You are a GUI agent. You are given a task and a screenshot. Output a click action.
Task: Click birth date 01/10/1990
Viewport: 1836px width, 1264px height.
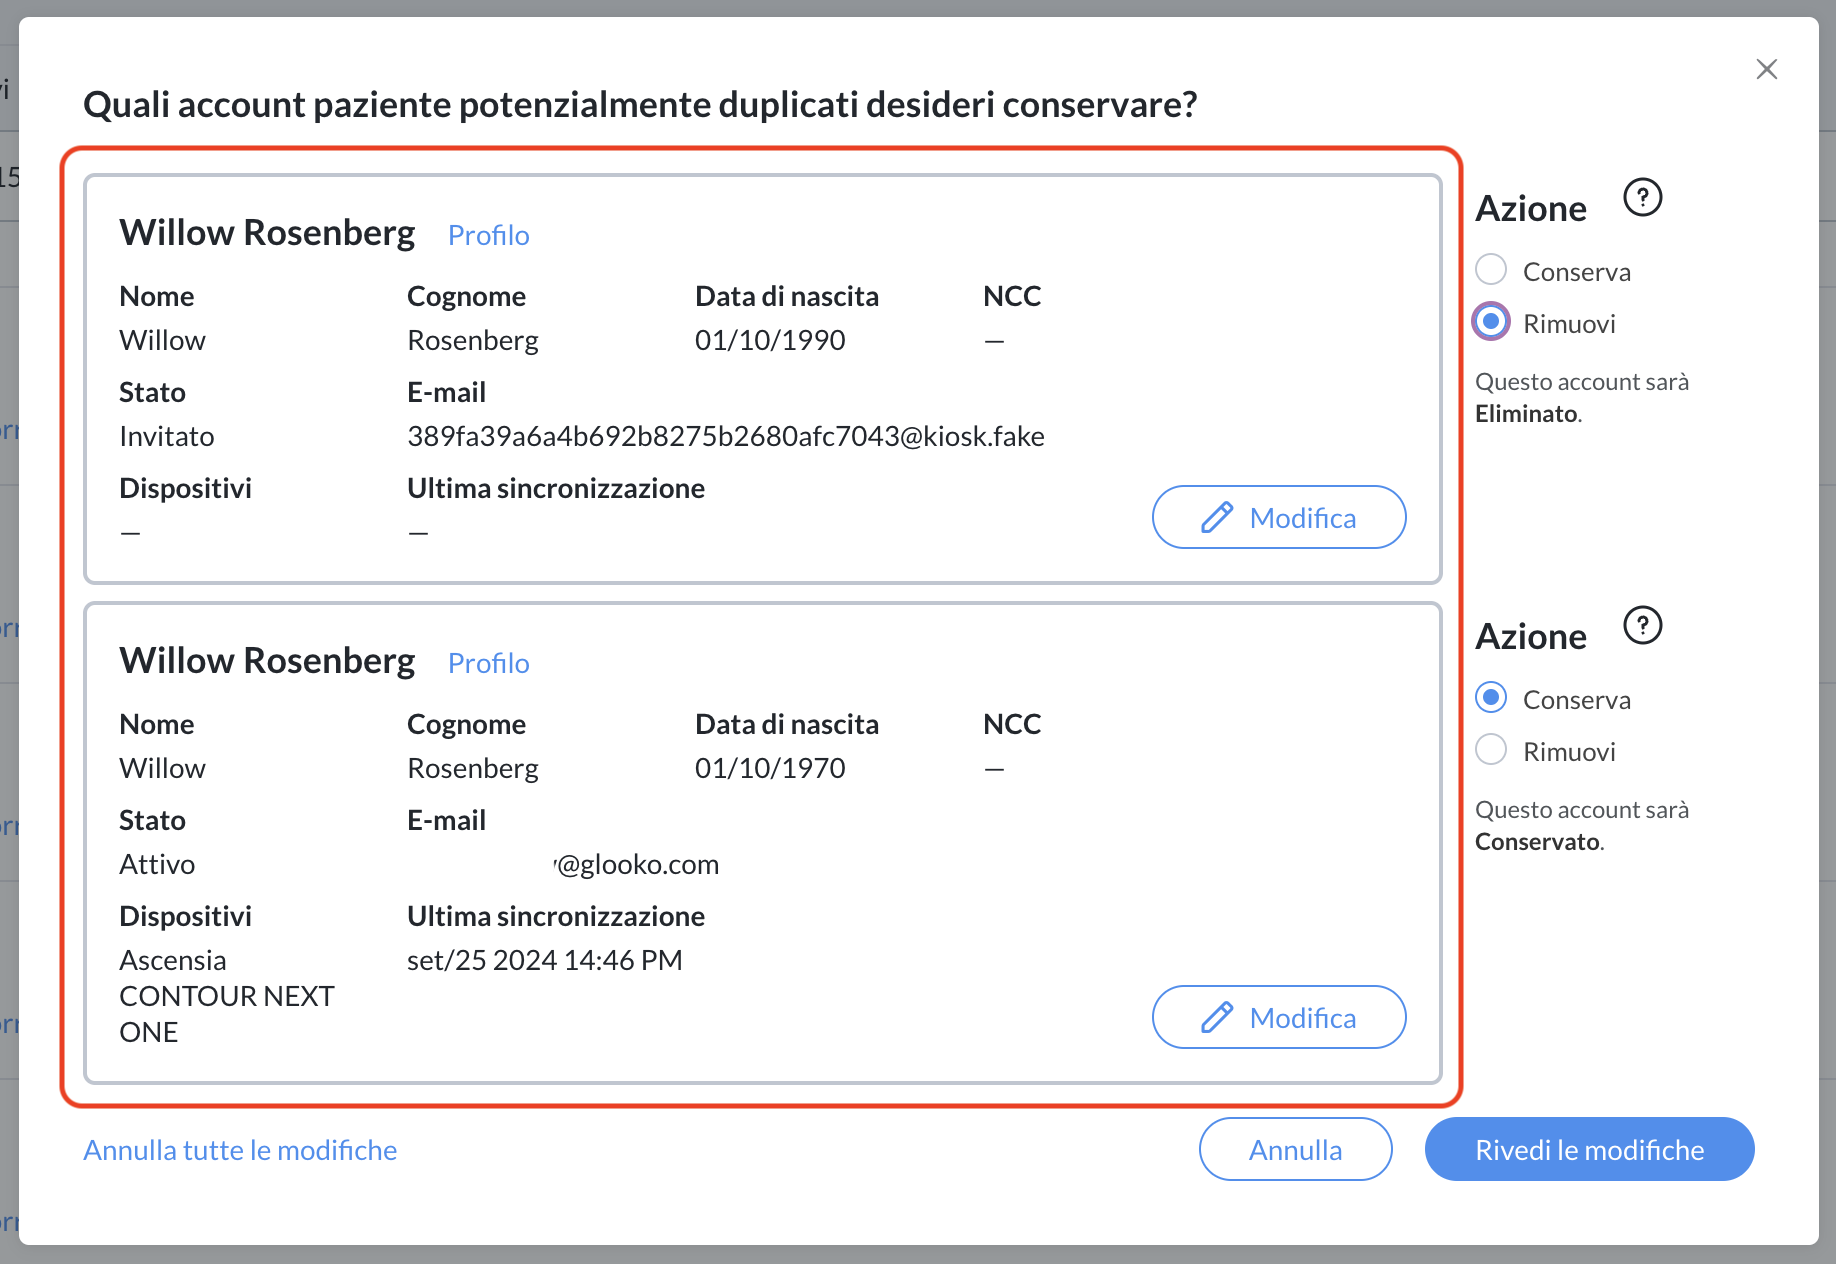pyautogui.click(x=770, y=340)
